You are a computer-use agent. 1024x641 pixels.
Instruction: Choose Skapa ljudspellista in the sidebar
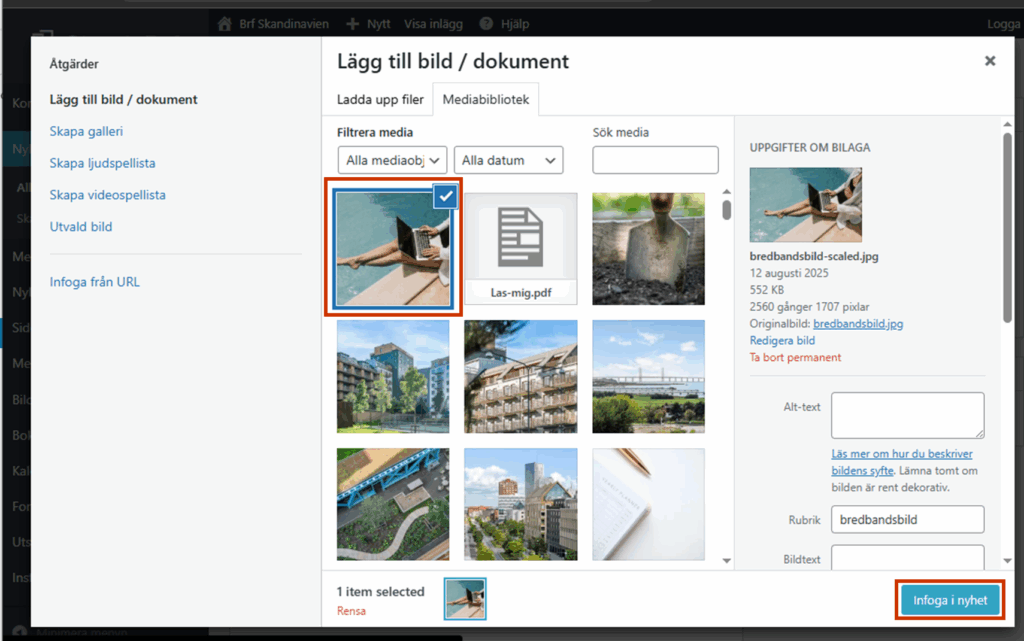[103, 163]
